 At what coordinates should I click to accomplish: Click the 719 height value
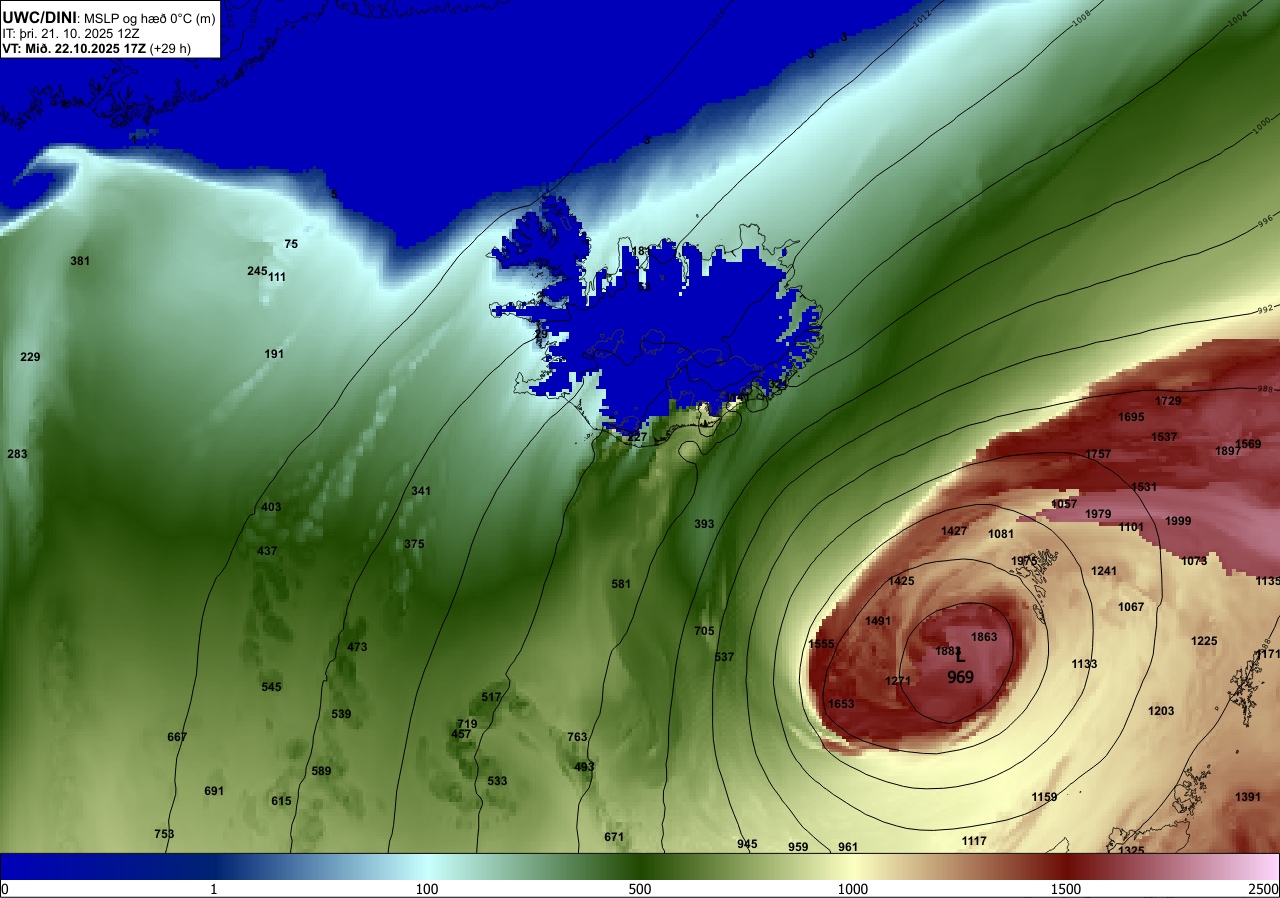point(467,724)
